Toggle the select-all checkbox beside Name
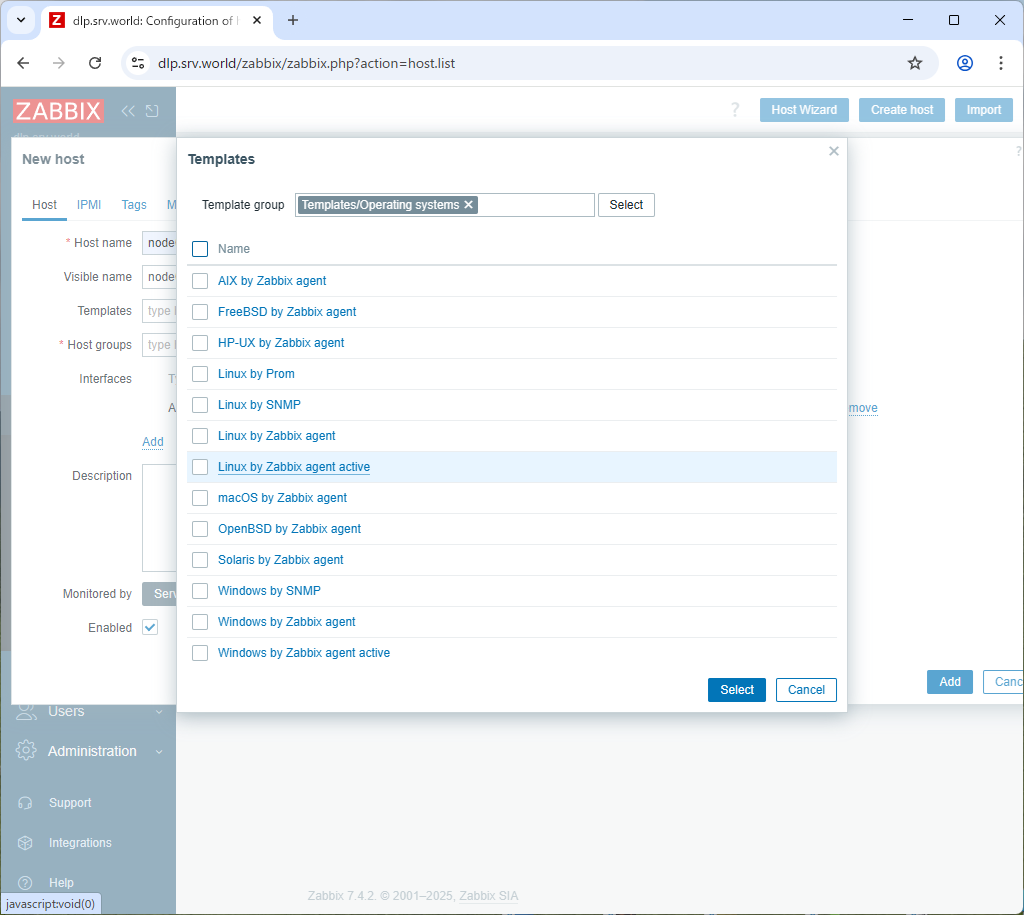Viewport: 1024px width, 915px height. pyautogui.click(x=200, y=249)
